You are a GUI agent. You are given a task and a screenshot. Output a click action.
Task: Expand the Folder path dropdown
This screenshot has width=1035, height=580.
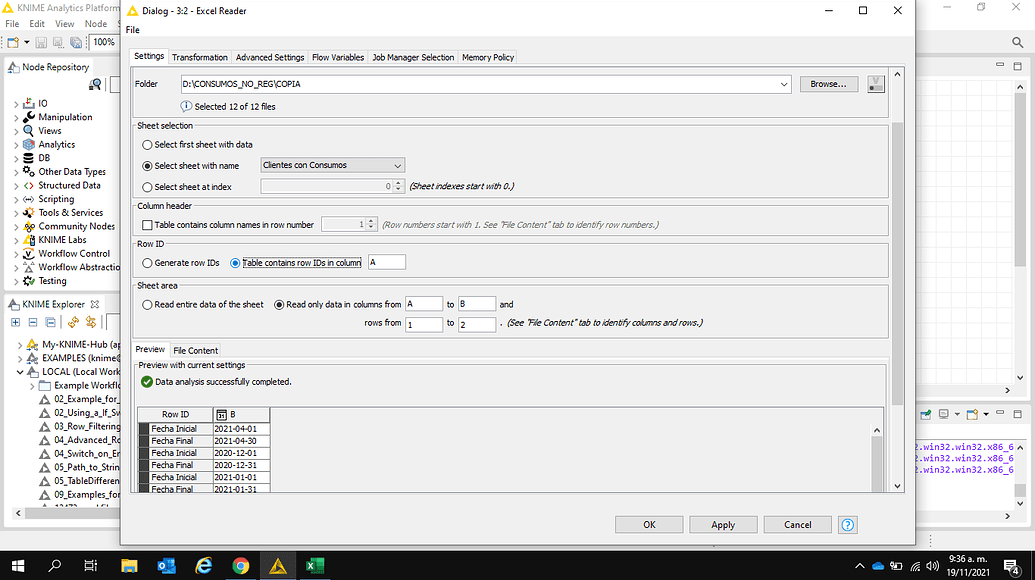click(783, 84)
